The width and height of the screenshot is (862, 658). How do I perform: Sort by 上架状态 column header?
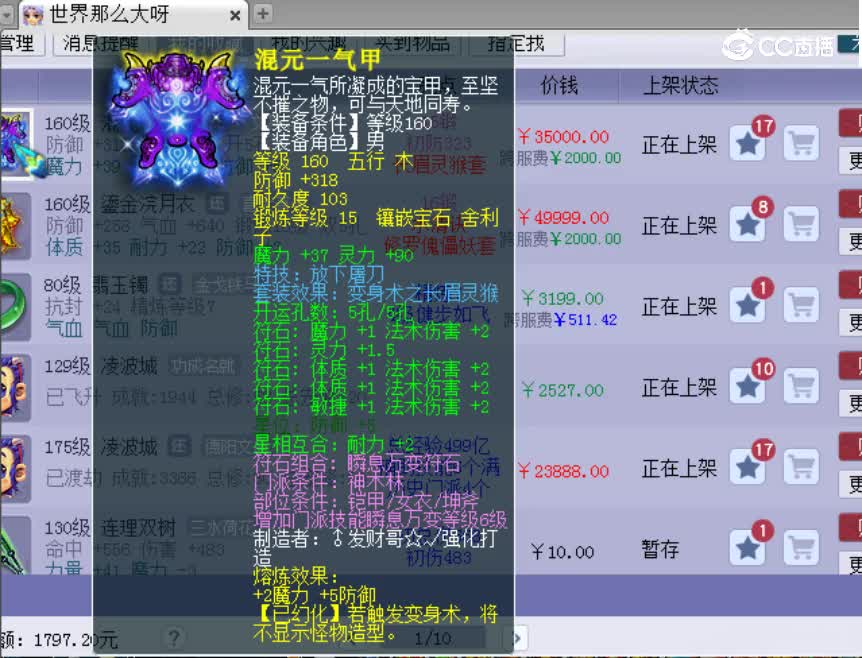pyautogui.click(x=681, y=85)
